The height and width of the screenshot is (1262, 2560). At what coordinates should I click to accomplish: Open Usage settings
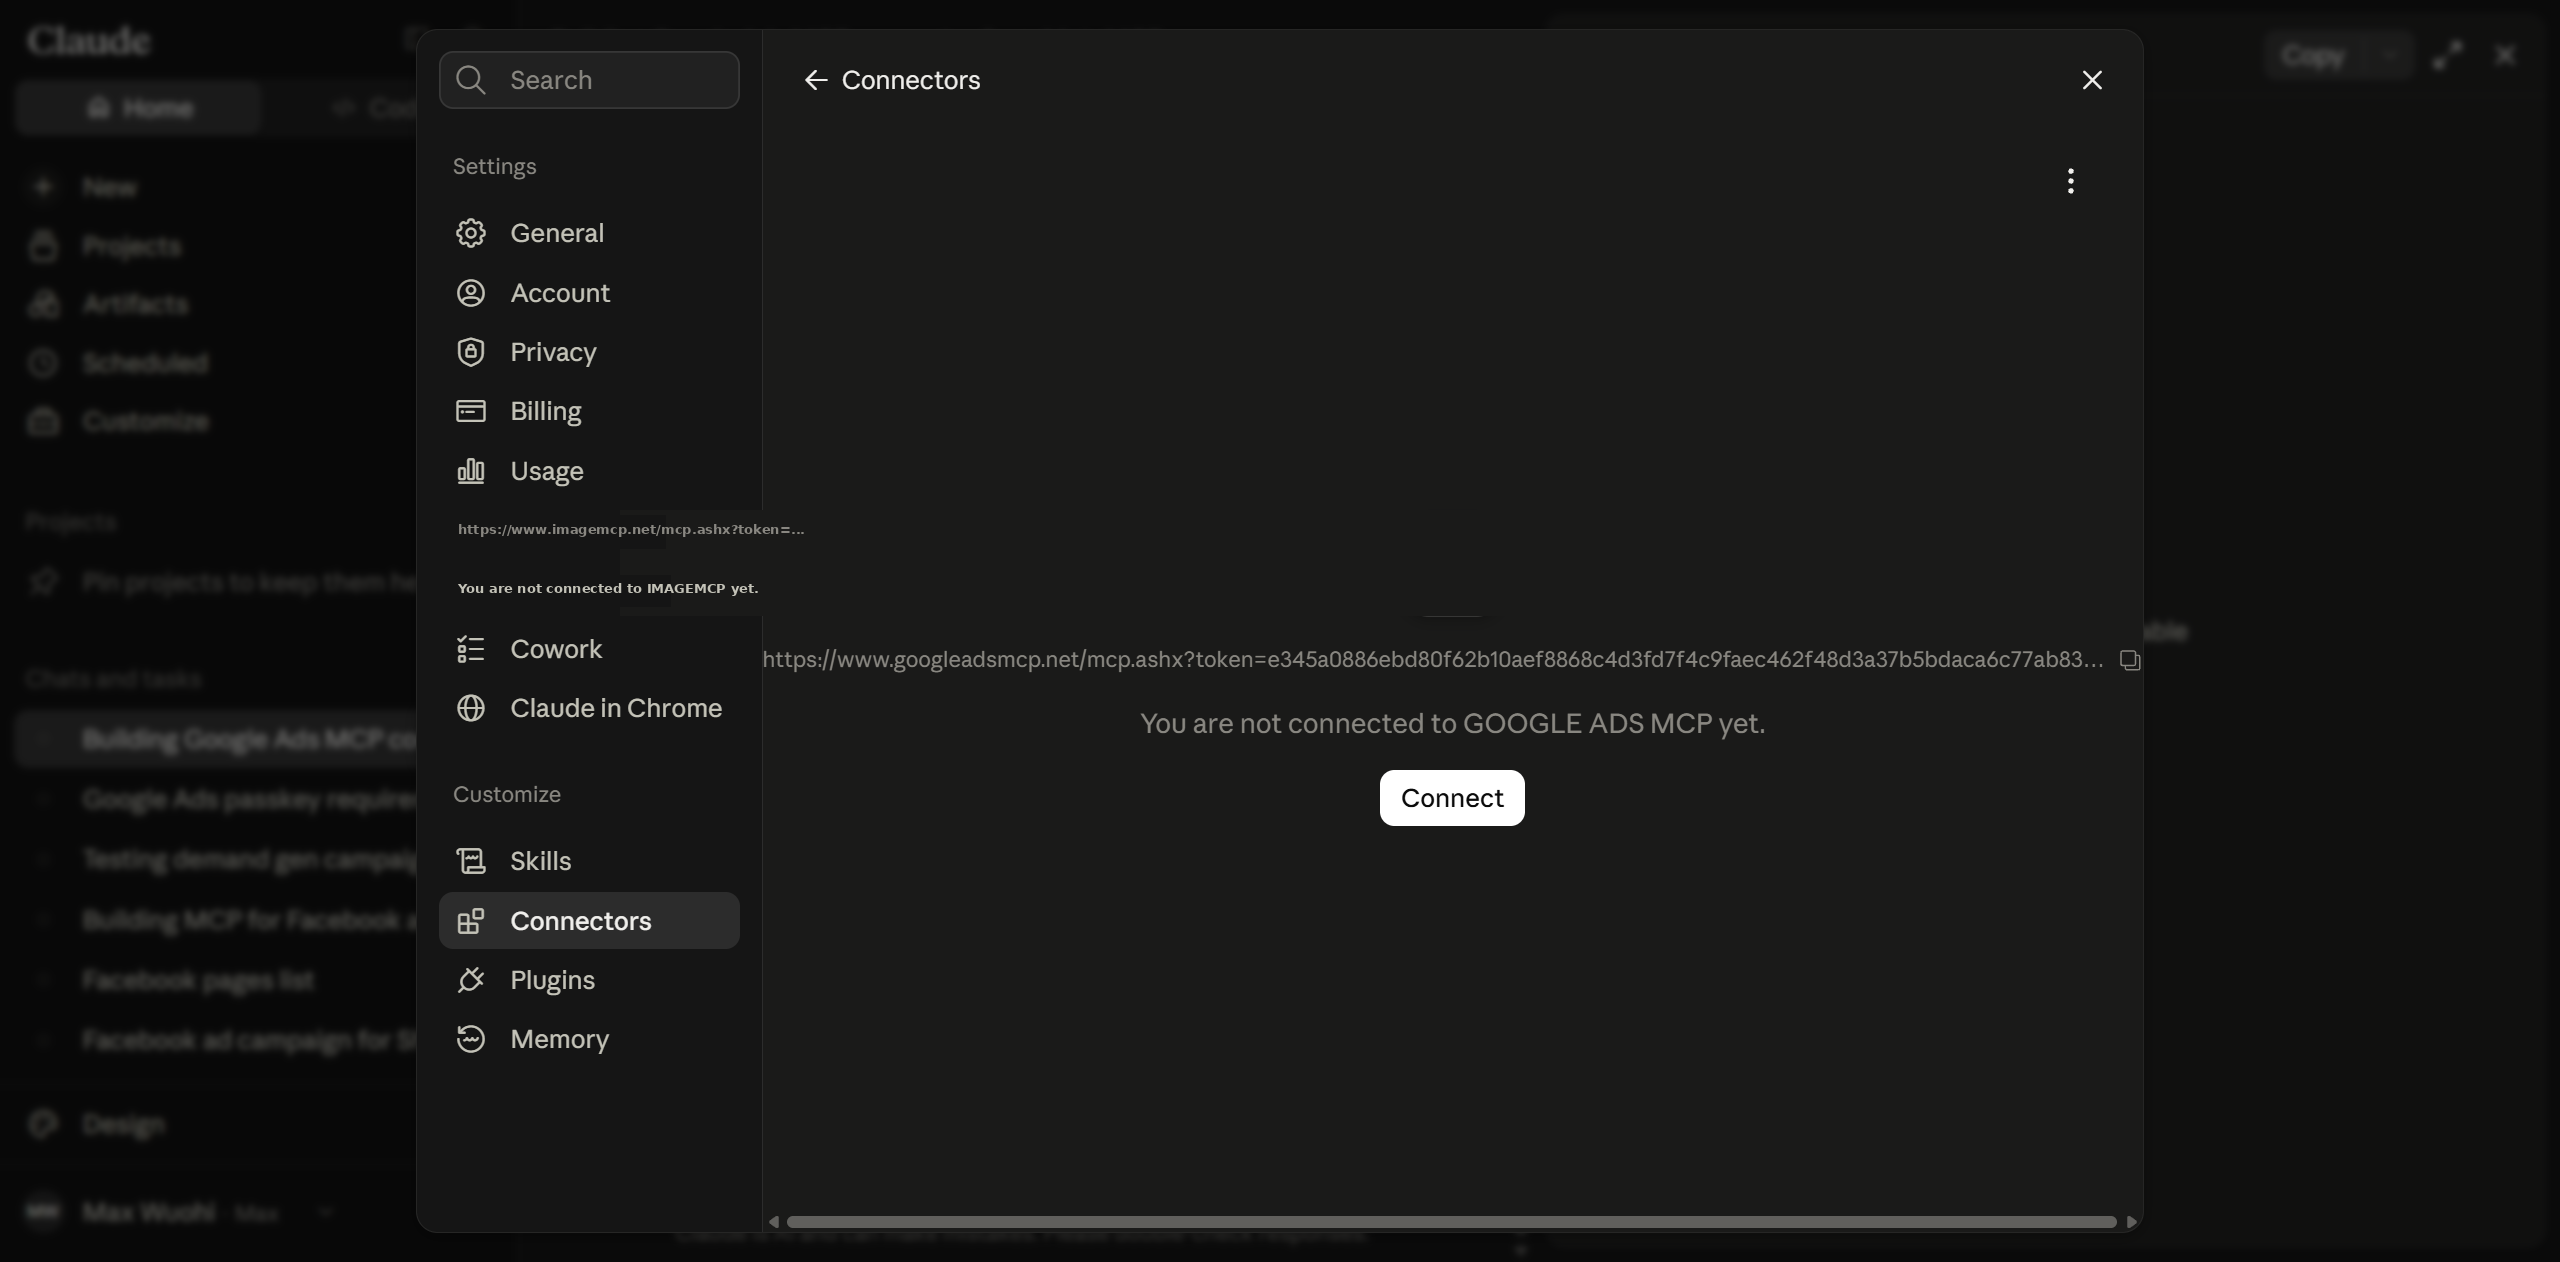[x=589, y=471]
